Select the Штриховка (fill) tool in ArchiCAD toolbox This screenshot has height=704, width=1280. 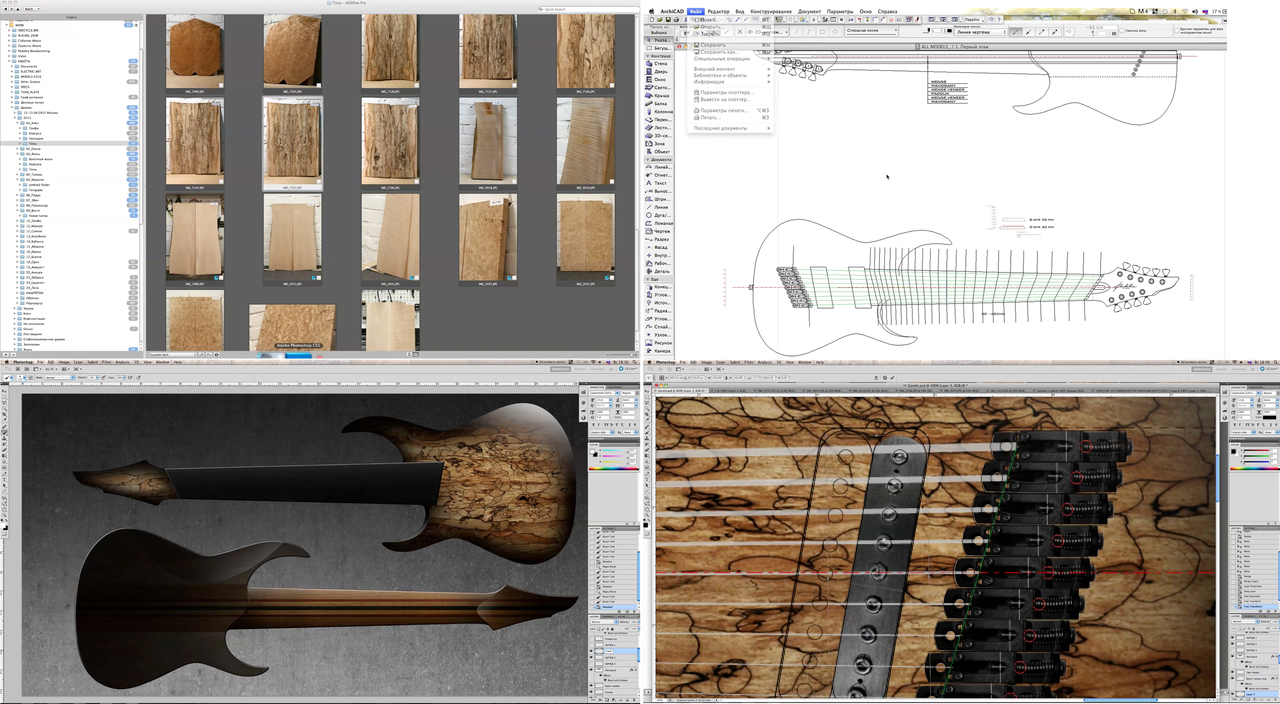tap(658, 199)
